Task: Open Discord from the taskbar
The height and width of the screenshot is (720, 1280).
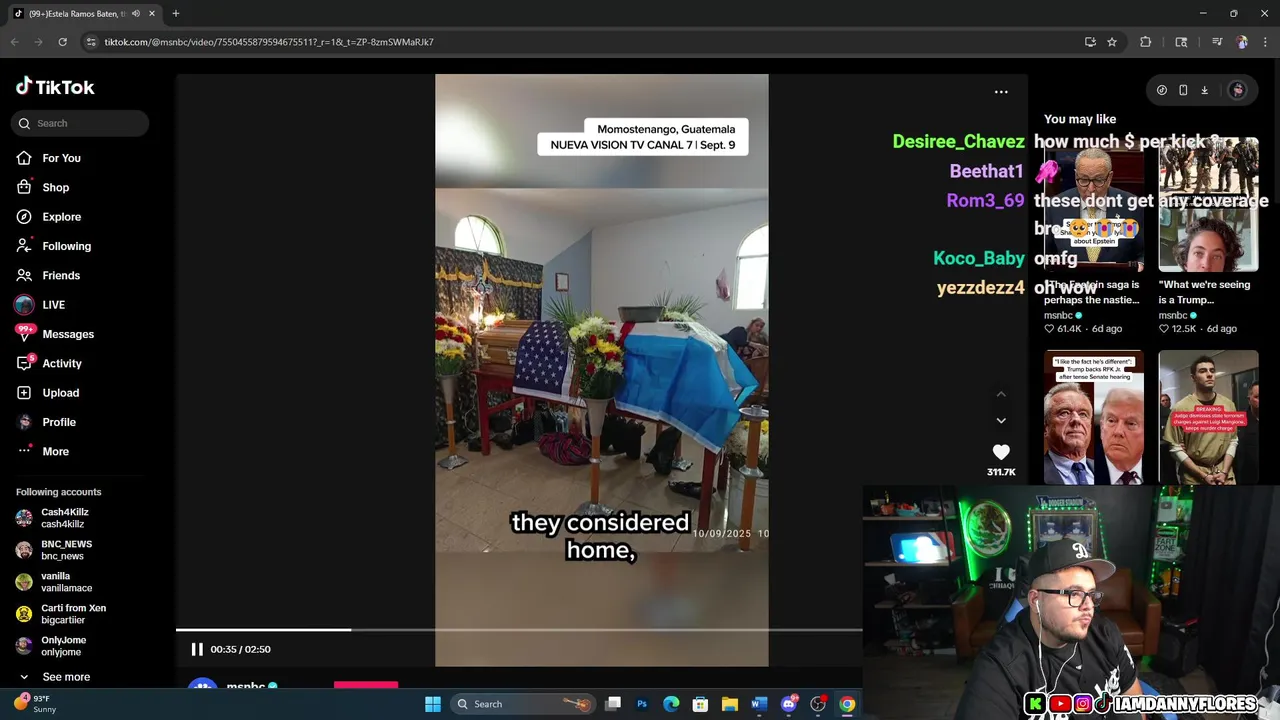Action: click(788, 704)
